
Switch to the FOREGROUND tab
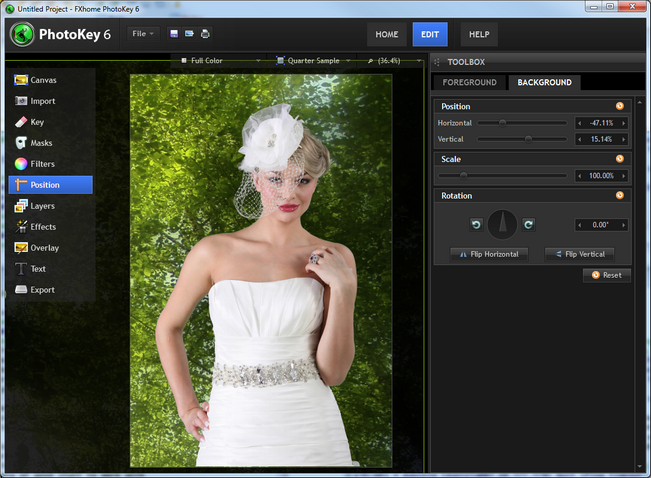[470, 82]
